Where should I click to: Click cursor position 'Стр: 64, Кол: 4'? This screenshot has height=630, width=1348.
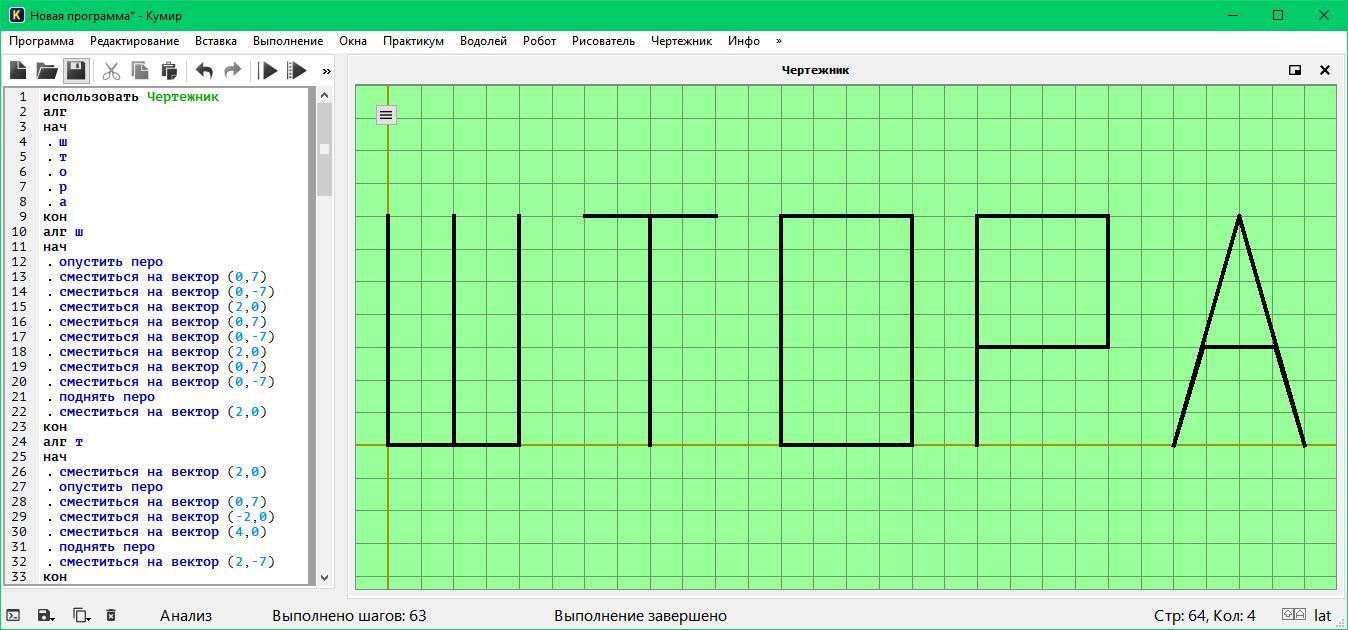(x=1204, y=616)
